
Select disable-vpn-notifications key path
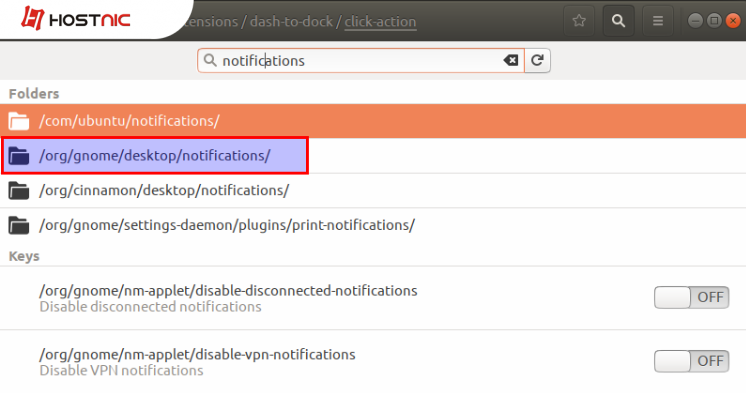(x=197, y=354)
